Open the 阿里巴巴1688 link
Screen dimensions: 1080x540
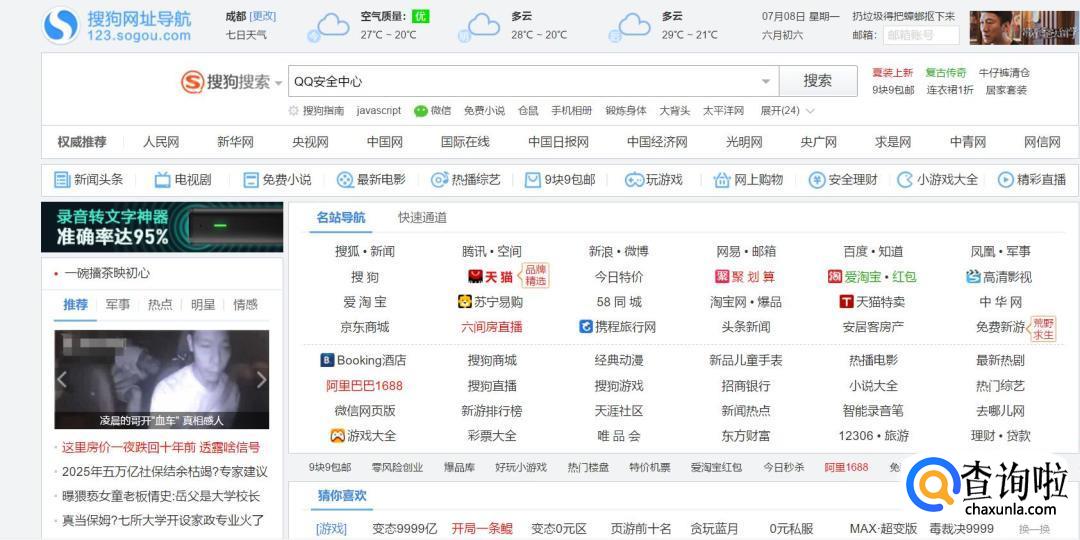point(364,386)
